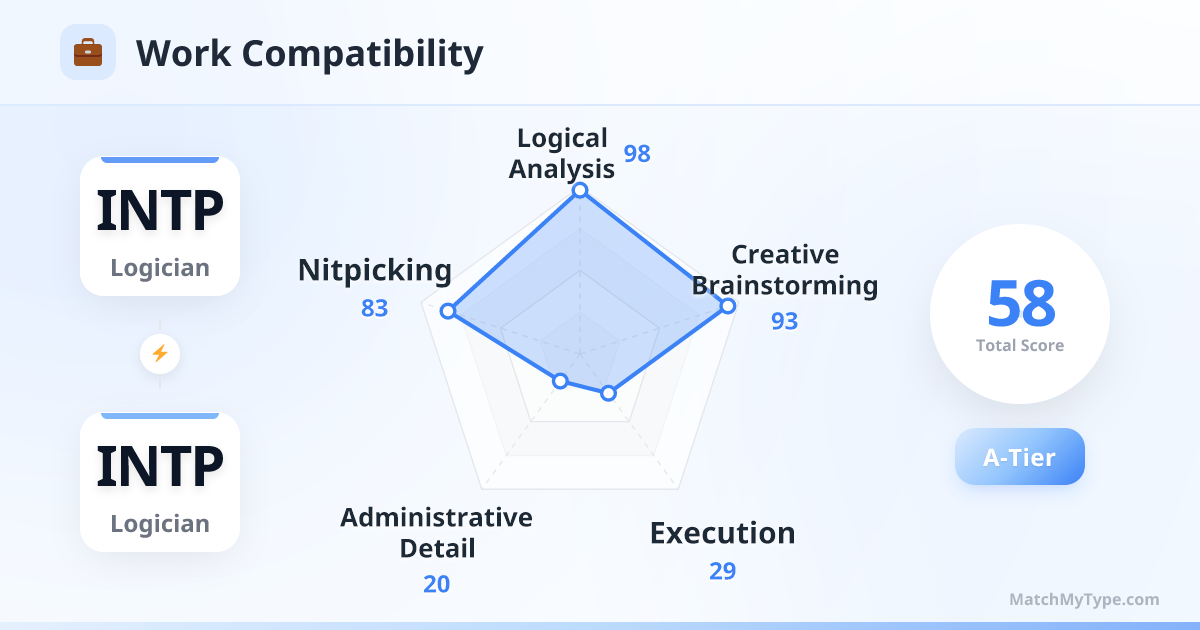This screenshot has height=630, width=1200.
Task: Click the Work Compatibility title
Action: coord(309,53)
